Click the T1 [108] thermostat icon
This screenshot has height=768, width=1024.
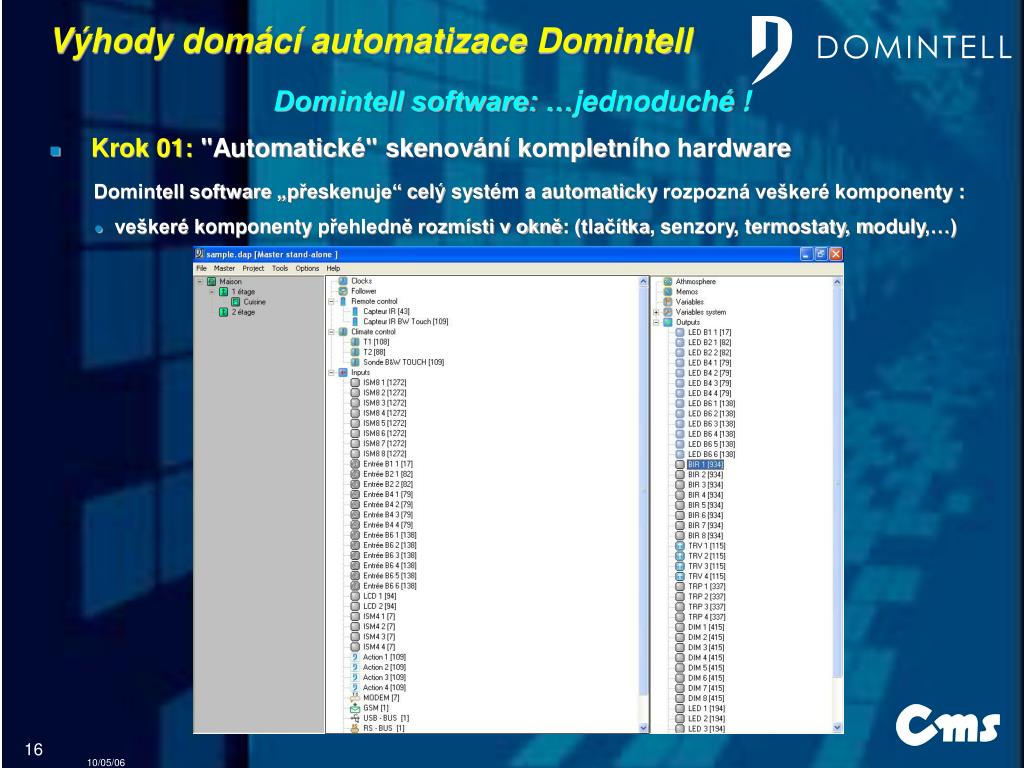pyautogui.click(x=355, y=342)
